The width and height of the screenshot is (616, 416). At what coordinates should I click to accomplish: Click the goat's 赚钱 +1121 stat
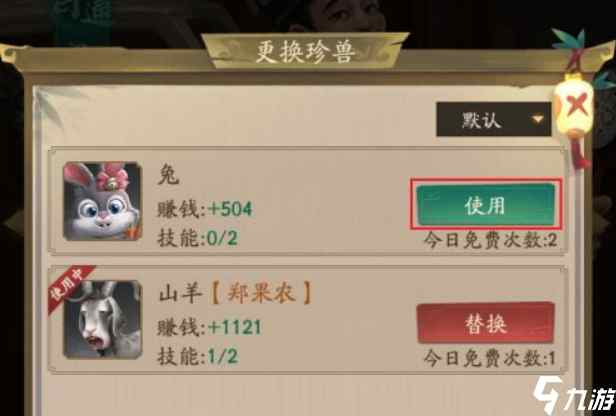point(209,327)
